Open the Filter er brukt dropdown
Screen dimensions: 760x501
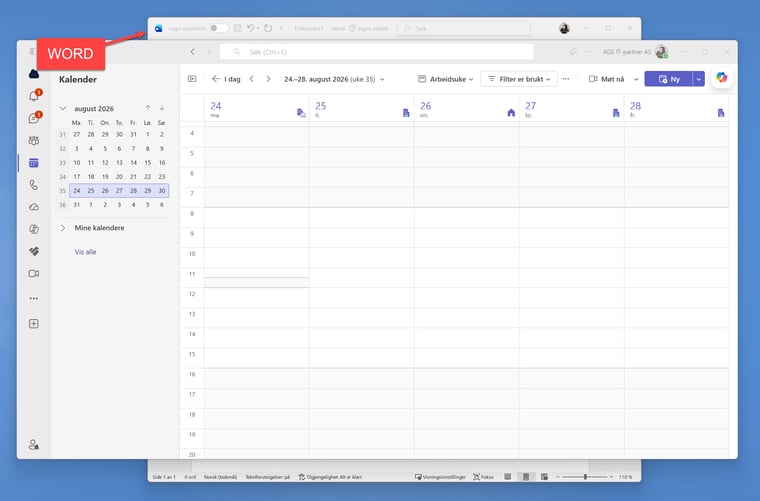coord(519,78)
